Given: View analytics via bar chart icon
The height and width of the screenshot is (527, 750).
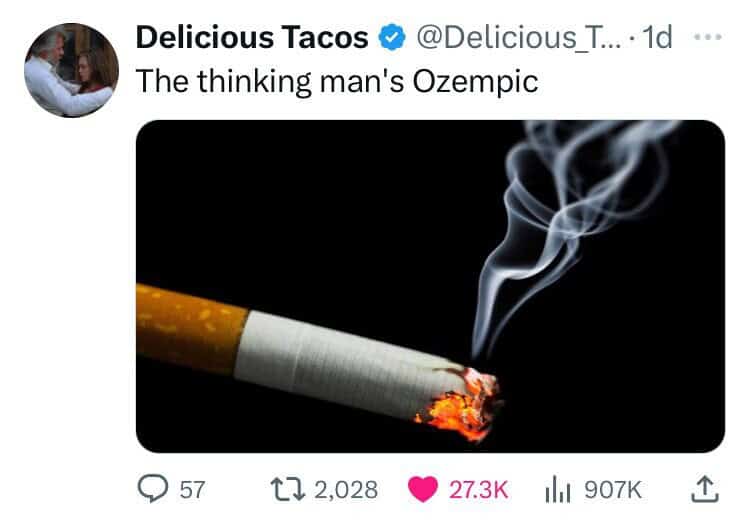Looking at the screenshot, I should click(558, 489).
